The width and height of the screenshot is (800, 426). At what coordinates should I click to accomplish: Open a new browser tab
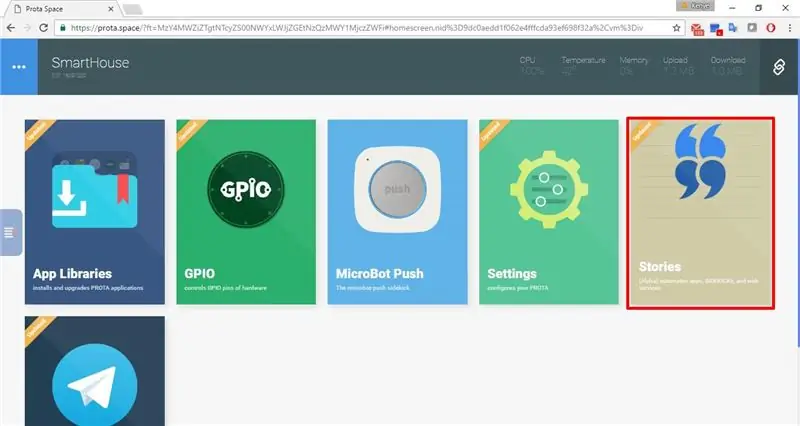pyautogui.click(x=133, y=9)
